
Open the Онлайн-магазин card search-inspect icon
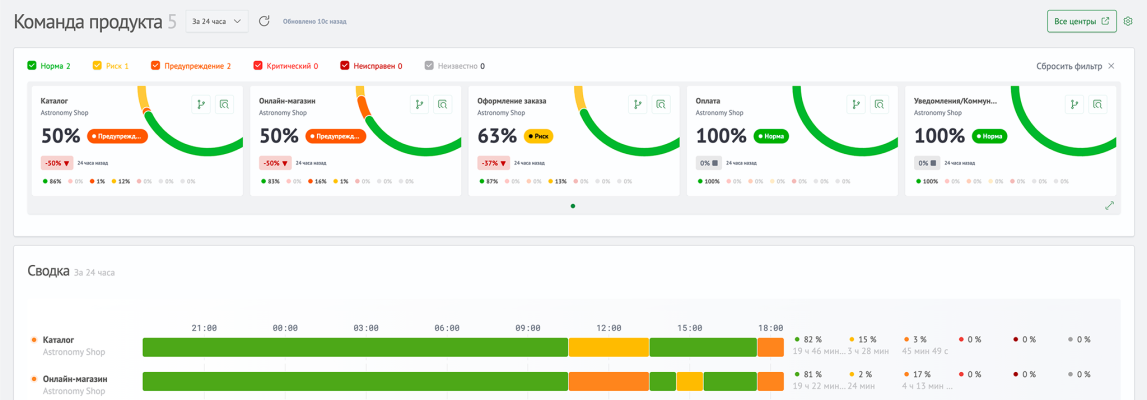click(443, 105)
